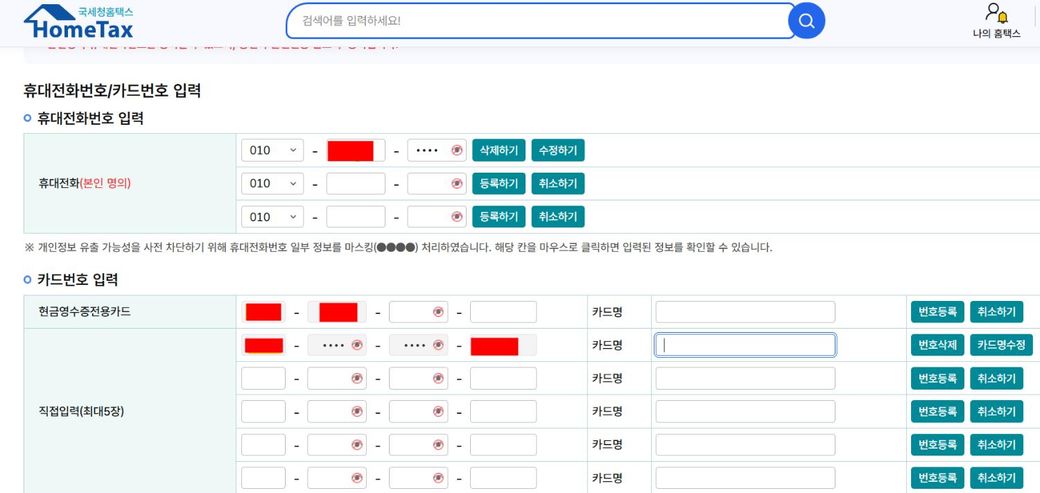The width and height of the screenshot is (1040, 493).
Task: Click the HomeTax logo
Action: (79, 22)
